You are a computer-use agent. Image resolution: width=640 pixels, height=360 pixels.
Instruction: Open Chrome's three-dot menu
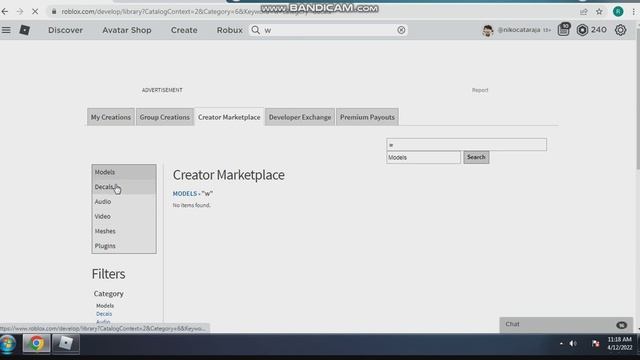point(633,11)
